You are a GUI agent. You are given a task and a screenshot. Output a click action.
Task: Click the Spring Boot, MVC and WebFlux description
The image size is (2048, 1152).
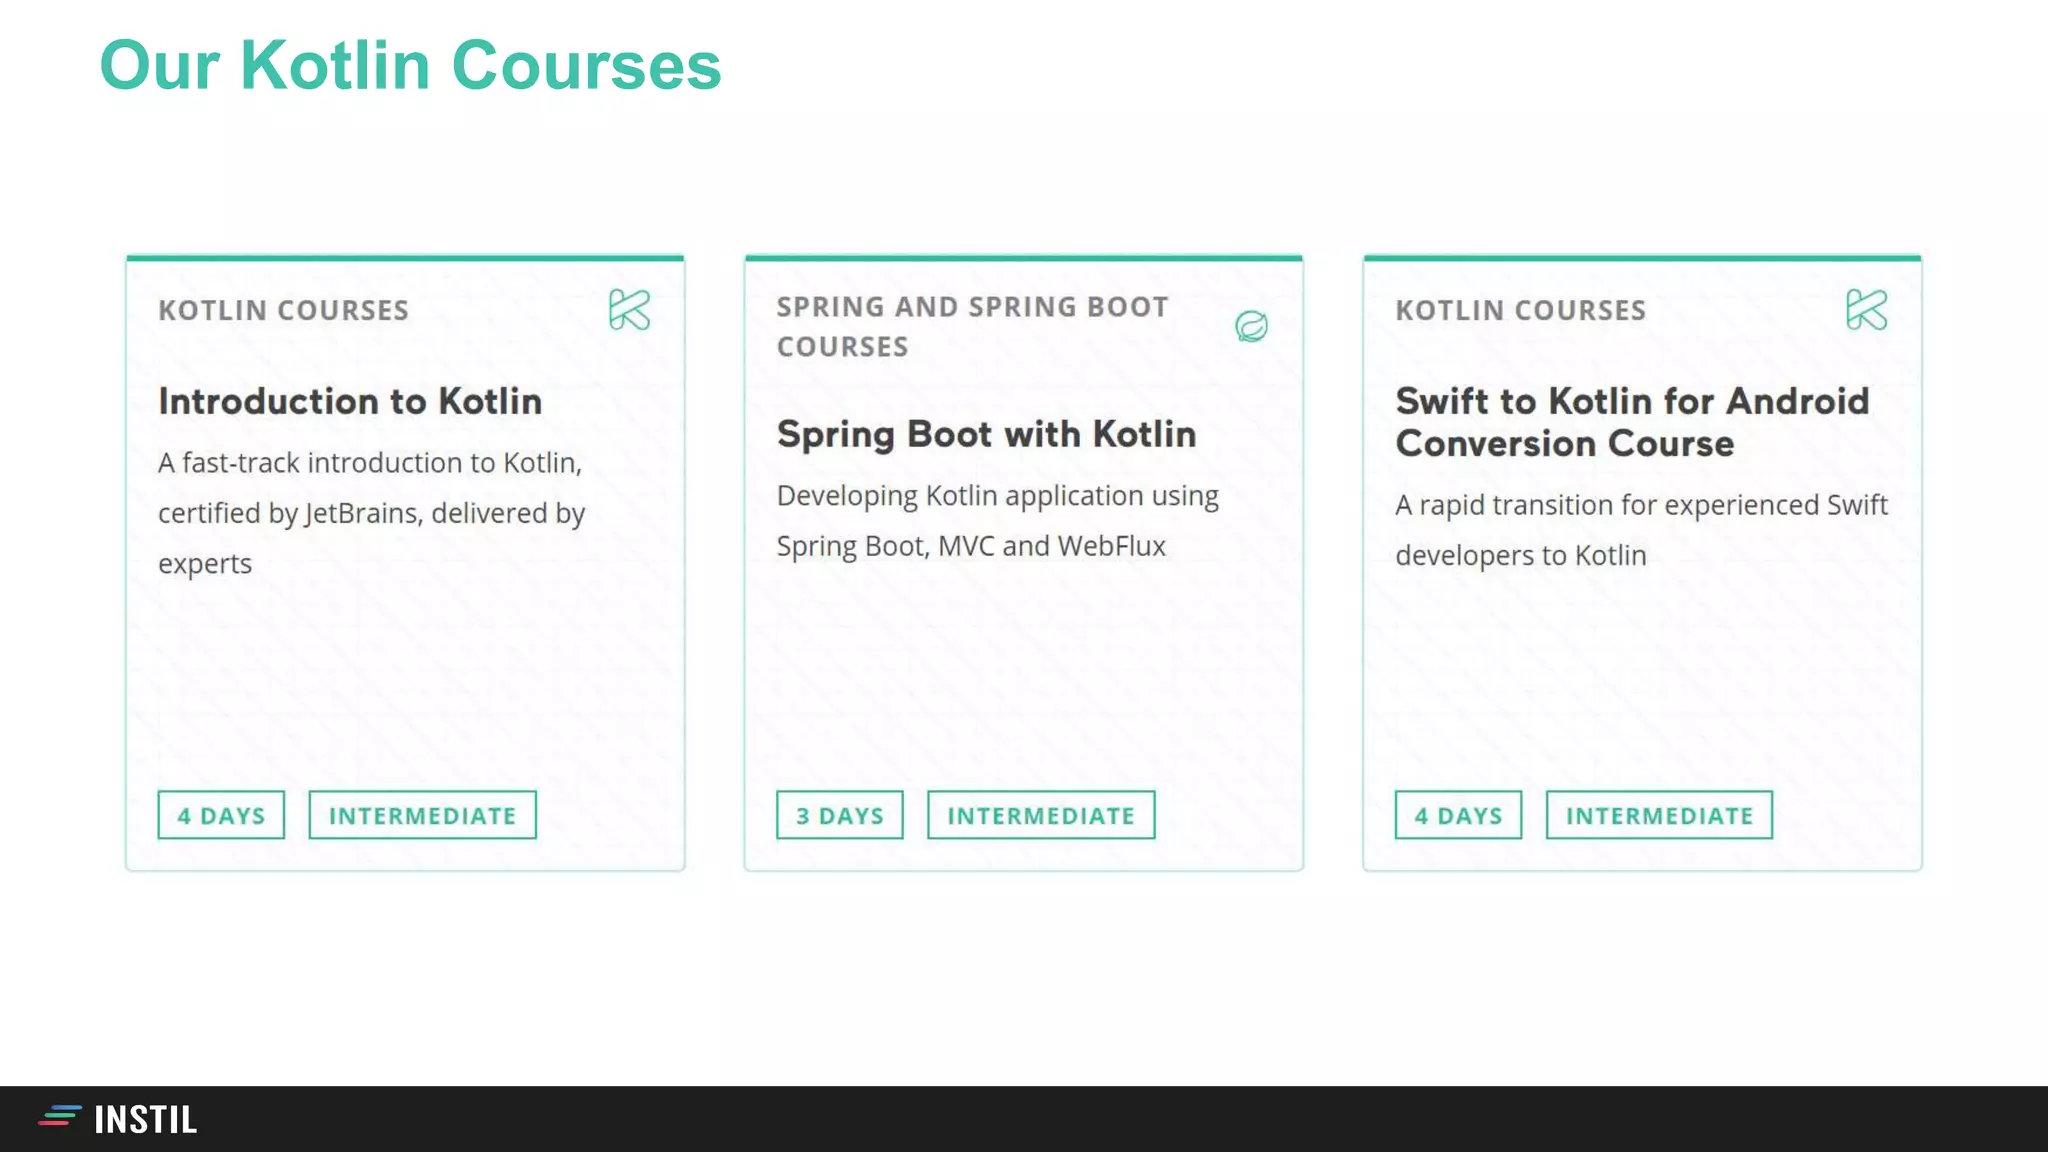(x=997, y=520)
